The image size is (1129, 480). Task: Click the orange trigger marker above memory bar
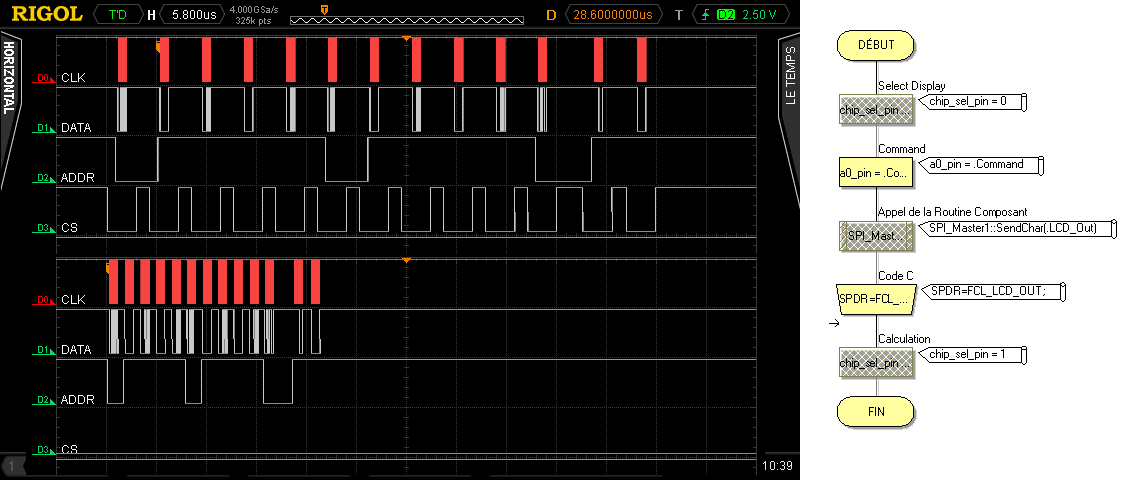coord(325,9)
